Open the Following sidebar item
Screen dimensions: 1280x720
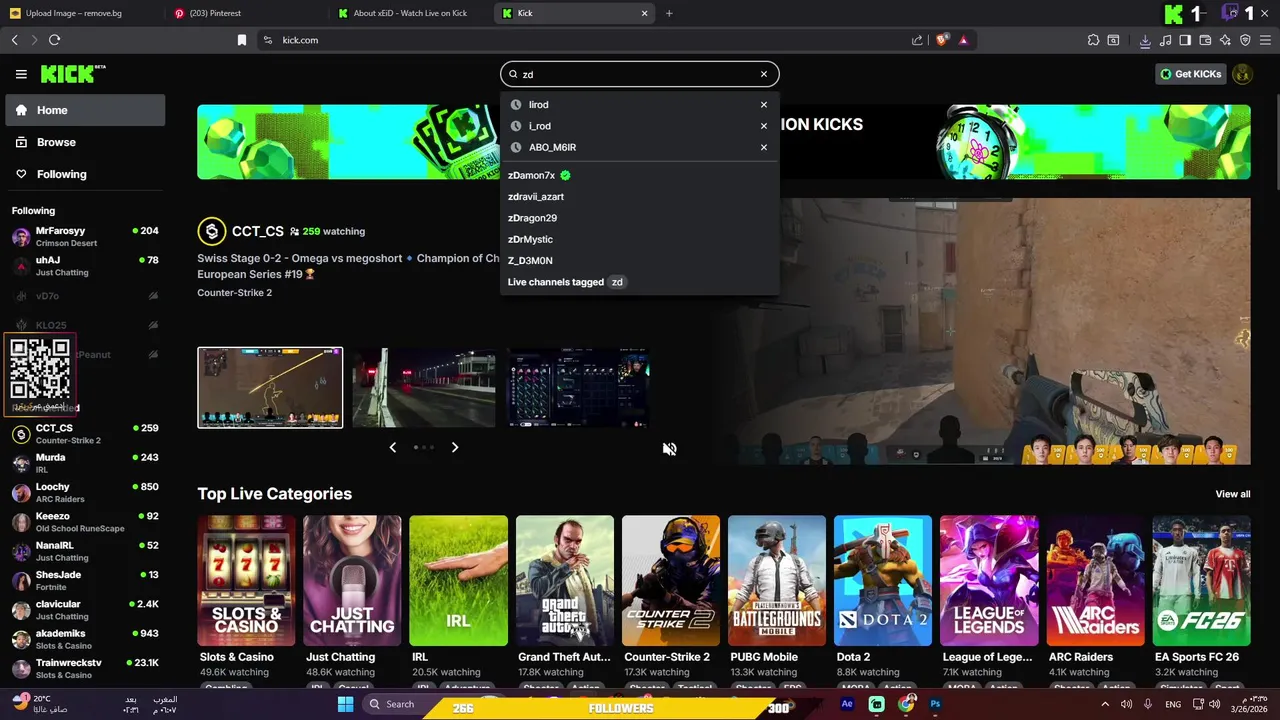tap(85, 174)
